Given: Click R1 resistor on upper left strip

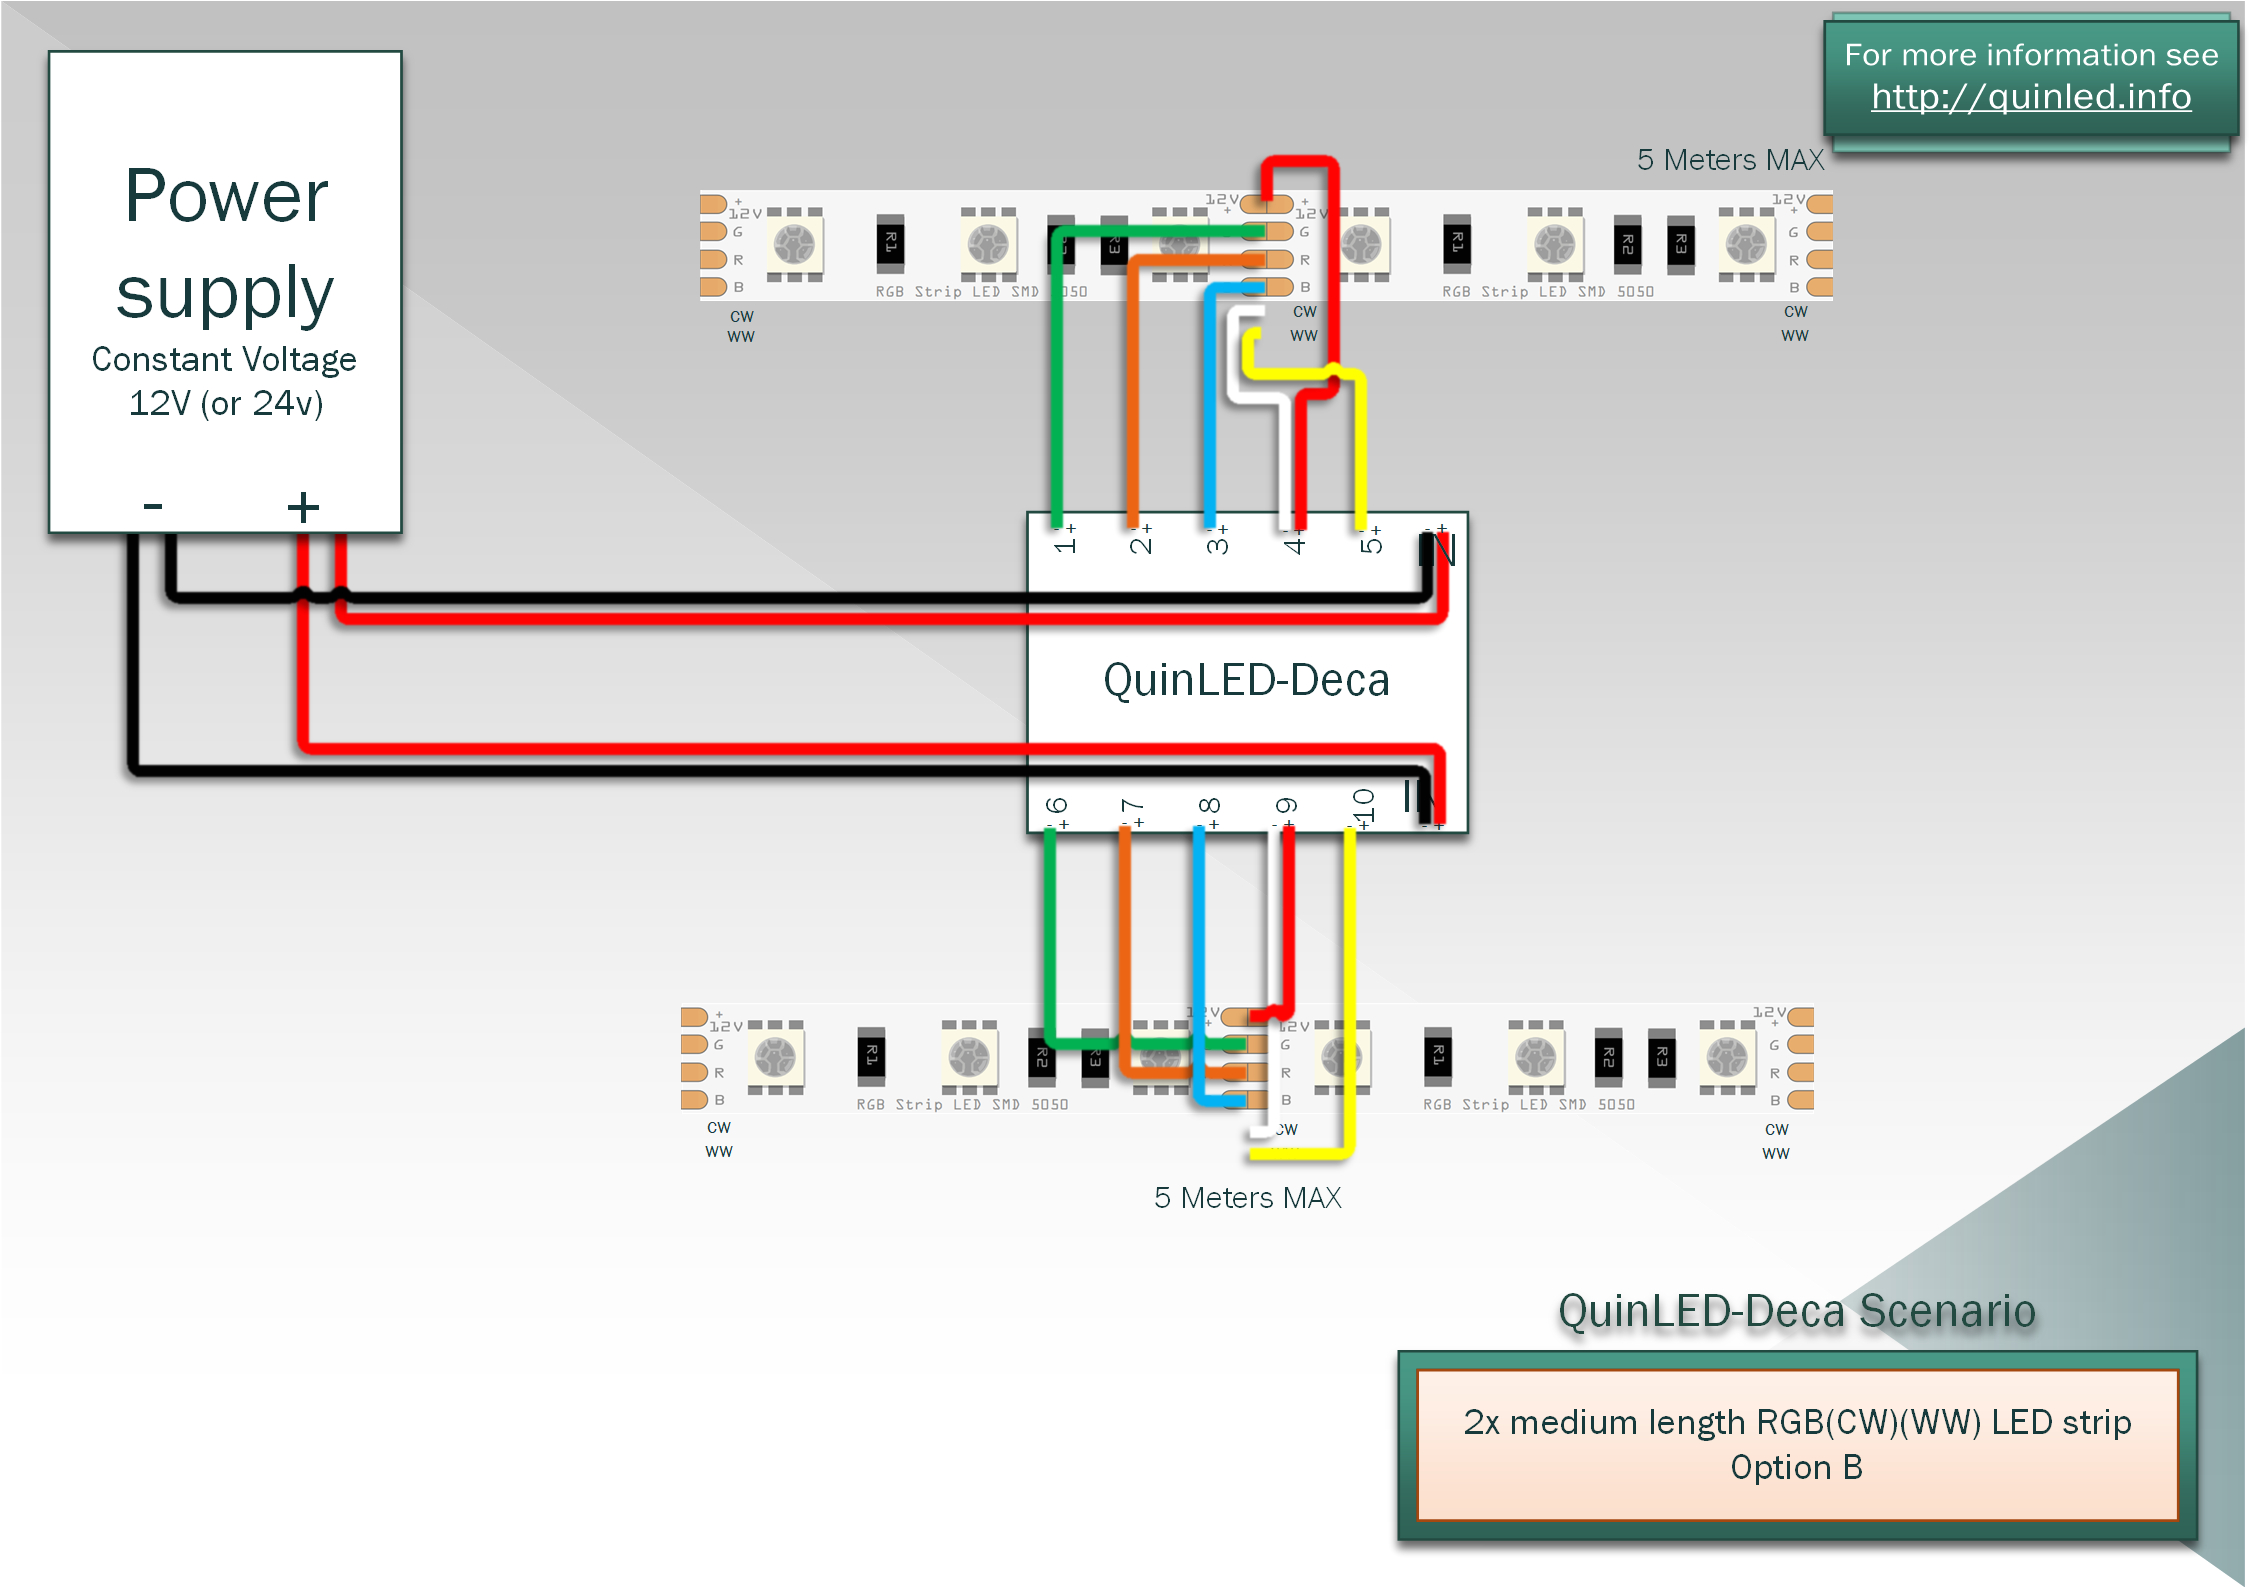Looking at the screenshot, I should click(890, 243).
